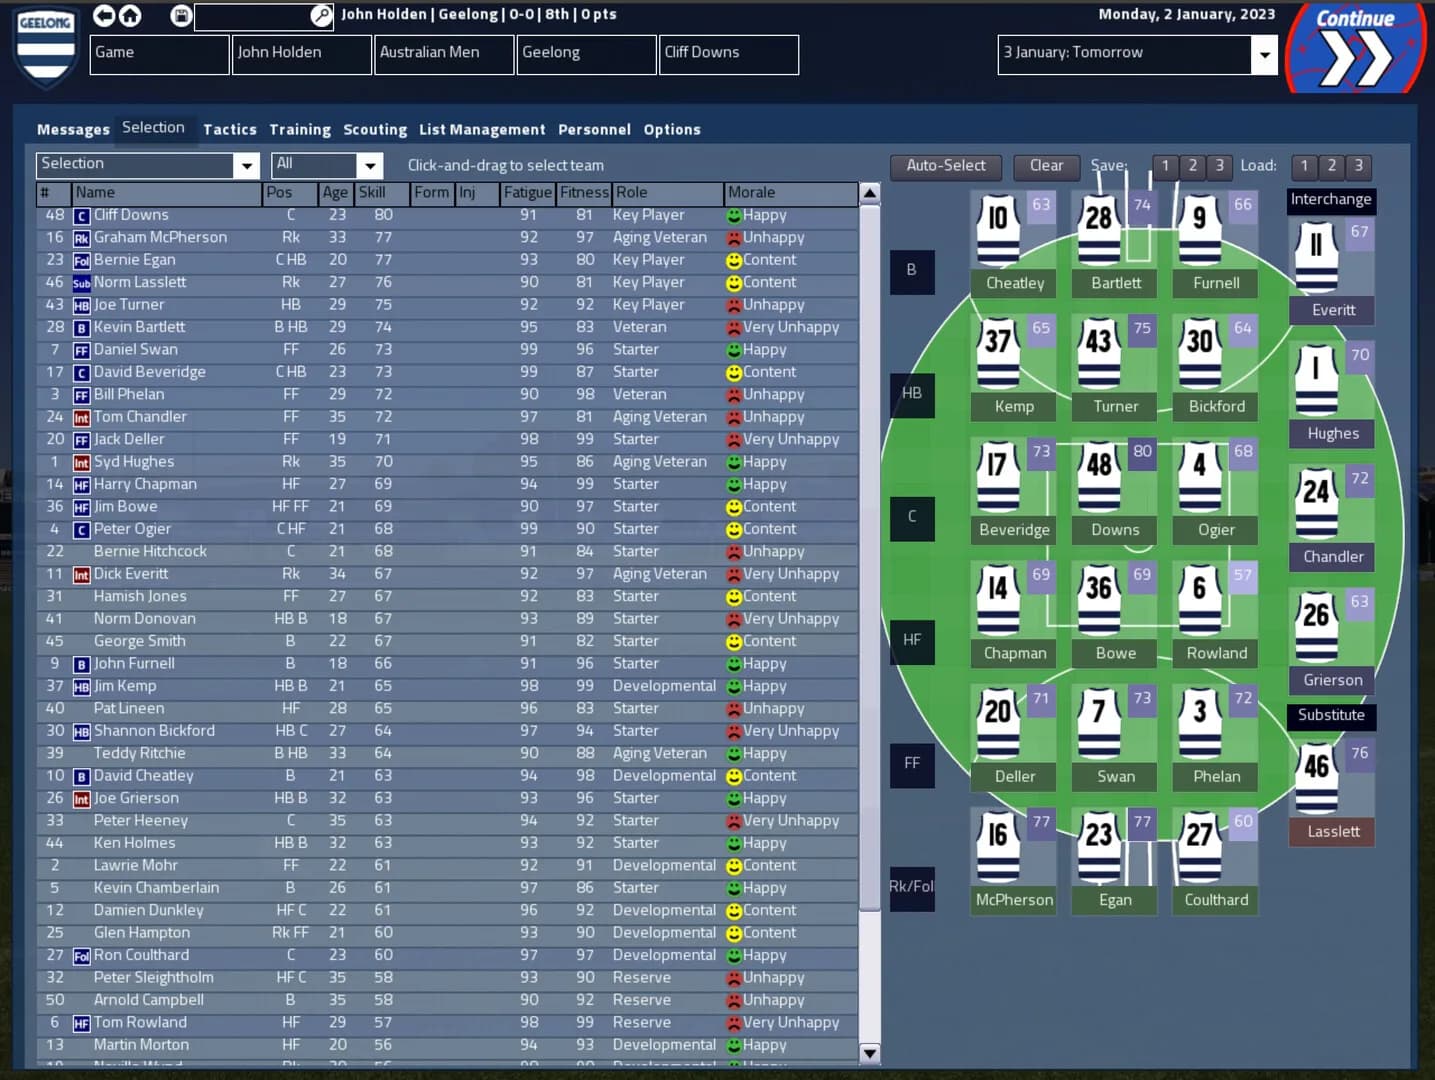Switch to the Scouting tab

point(375,130)
